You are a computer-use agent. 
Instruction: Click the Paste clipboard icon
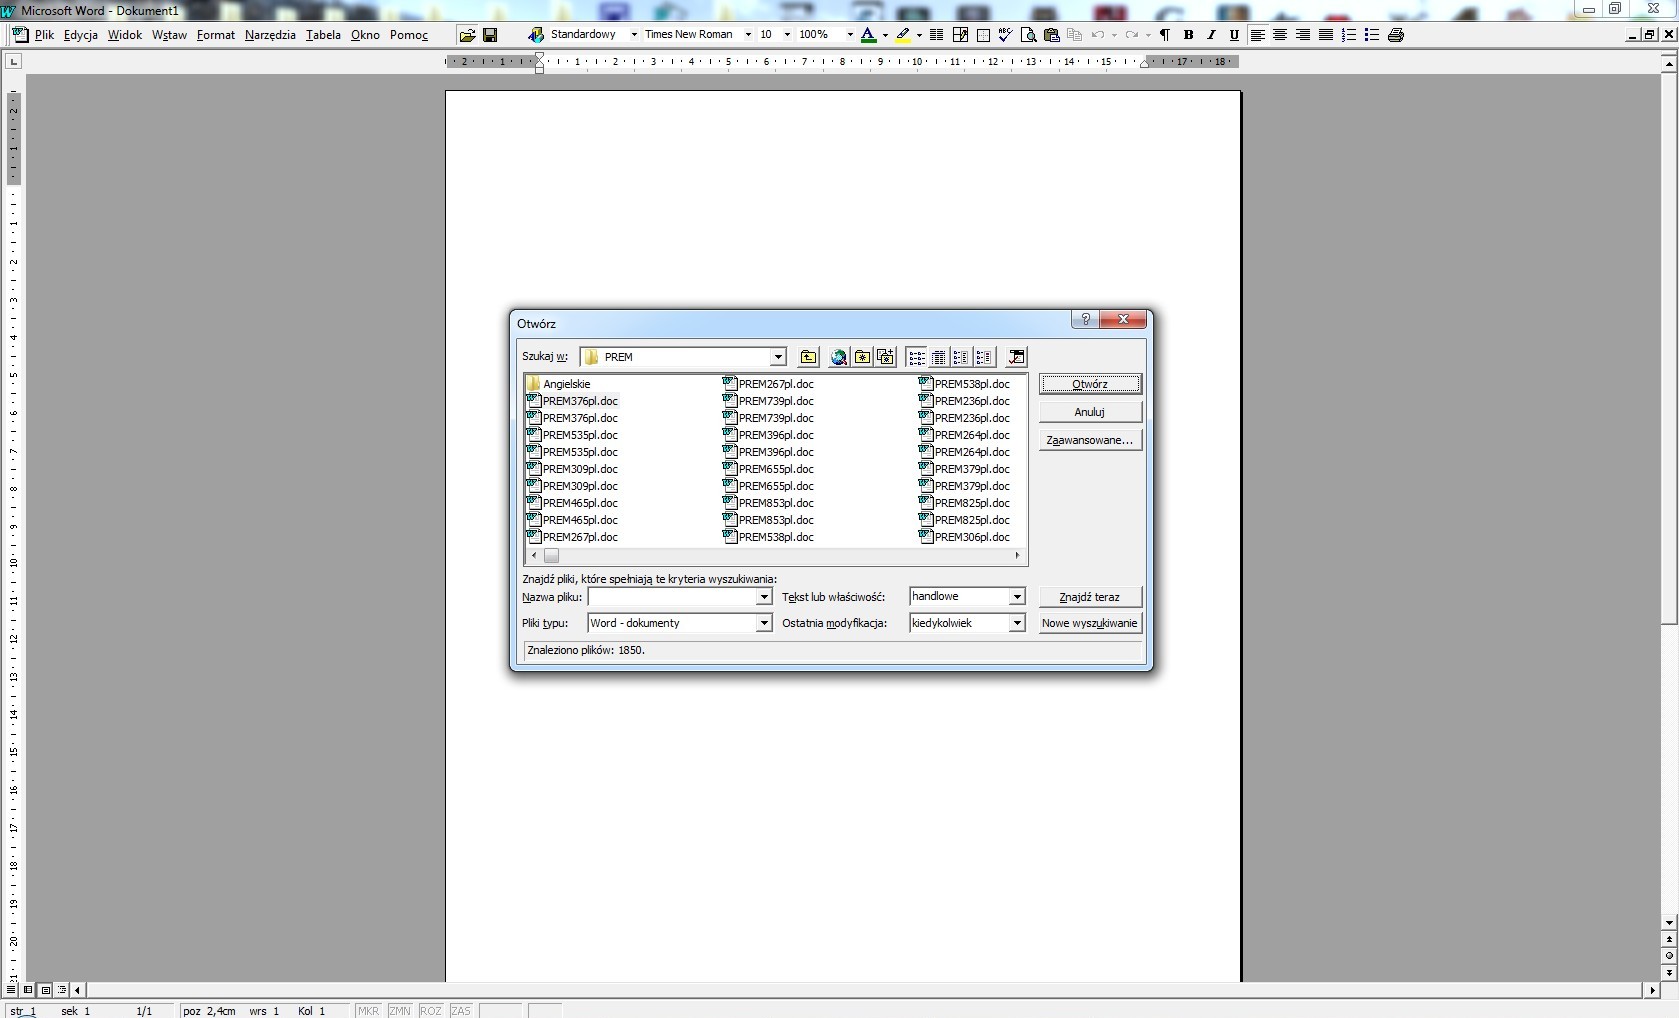[1051, 35]
